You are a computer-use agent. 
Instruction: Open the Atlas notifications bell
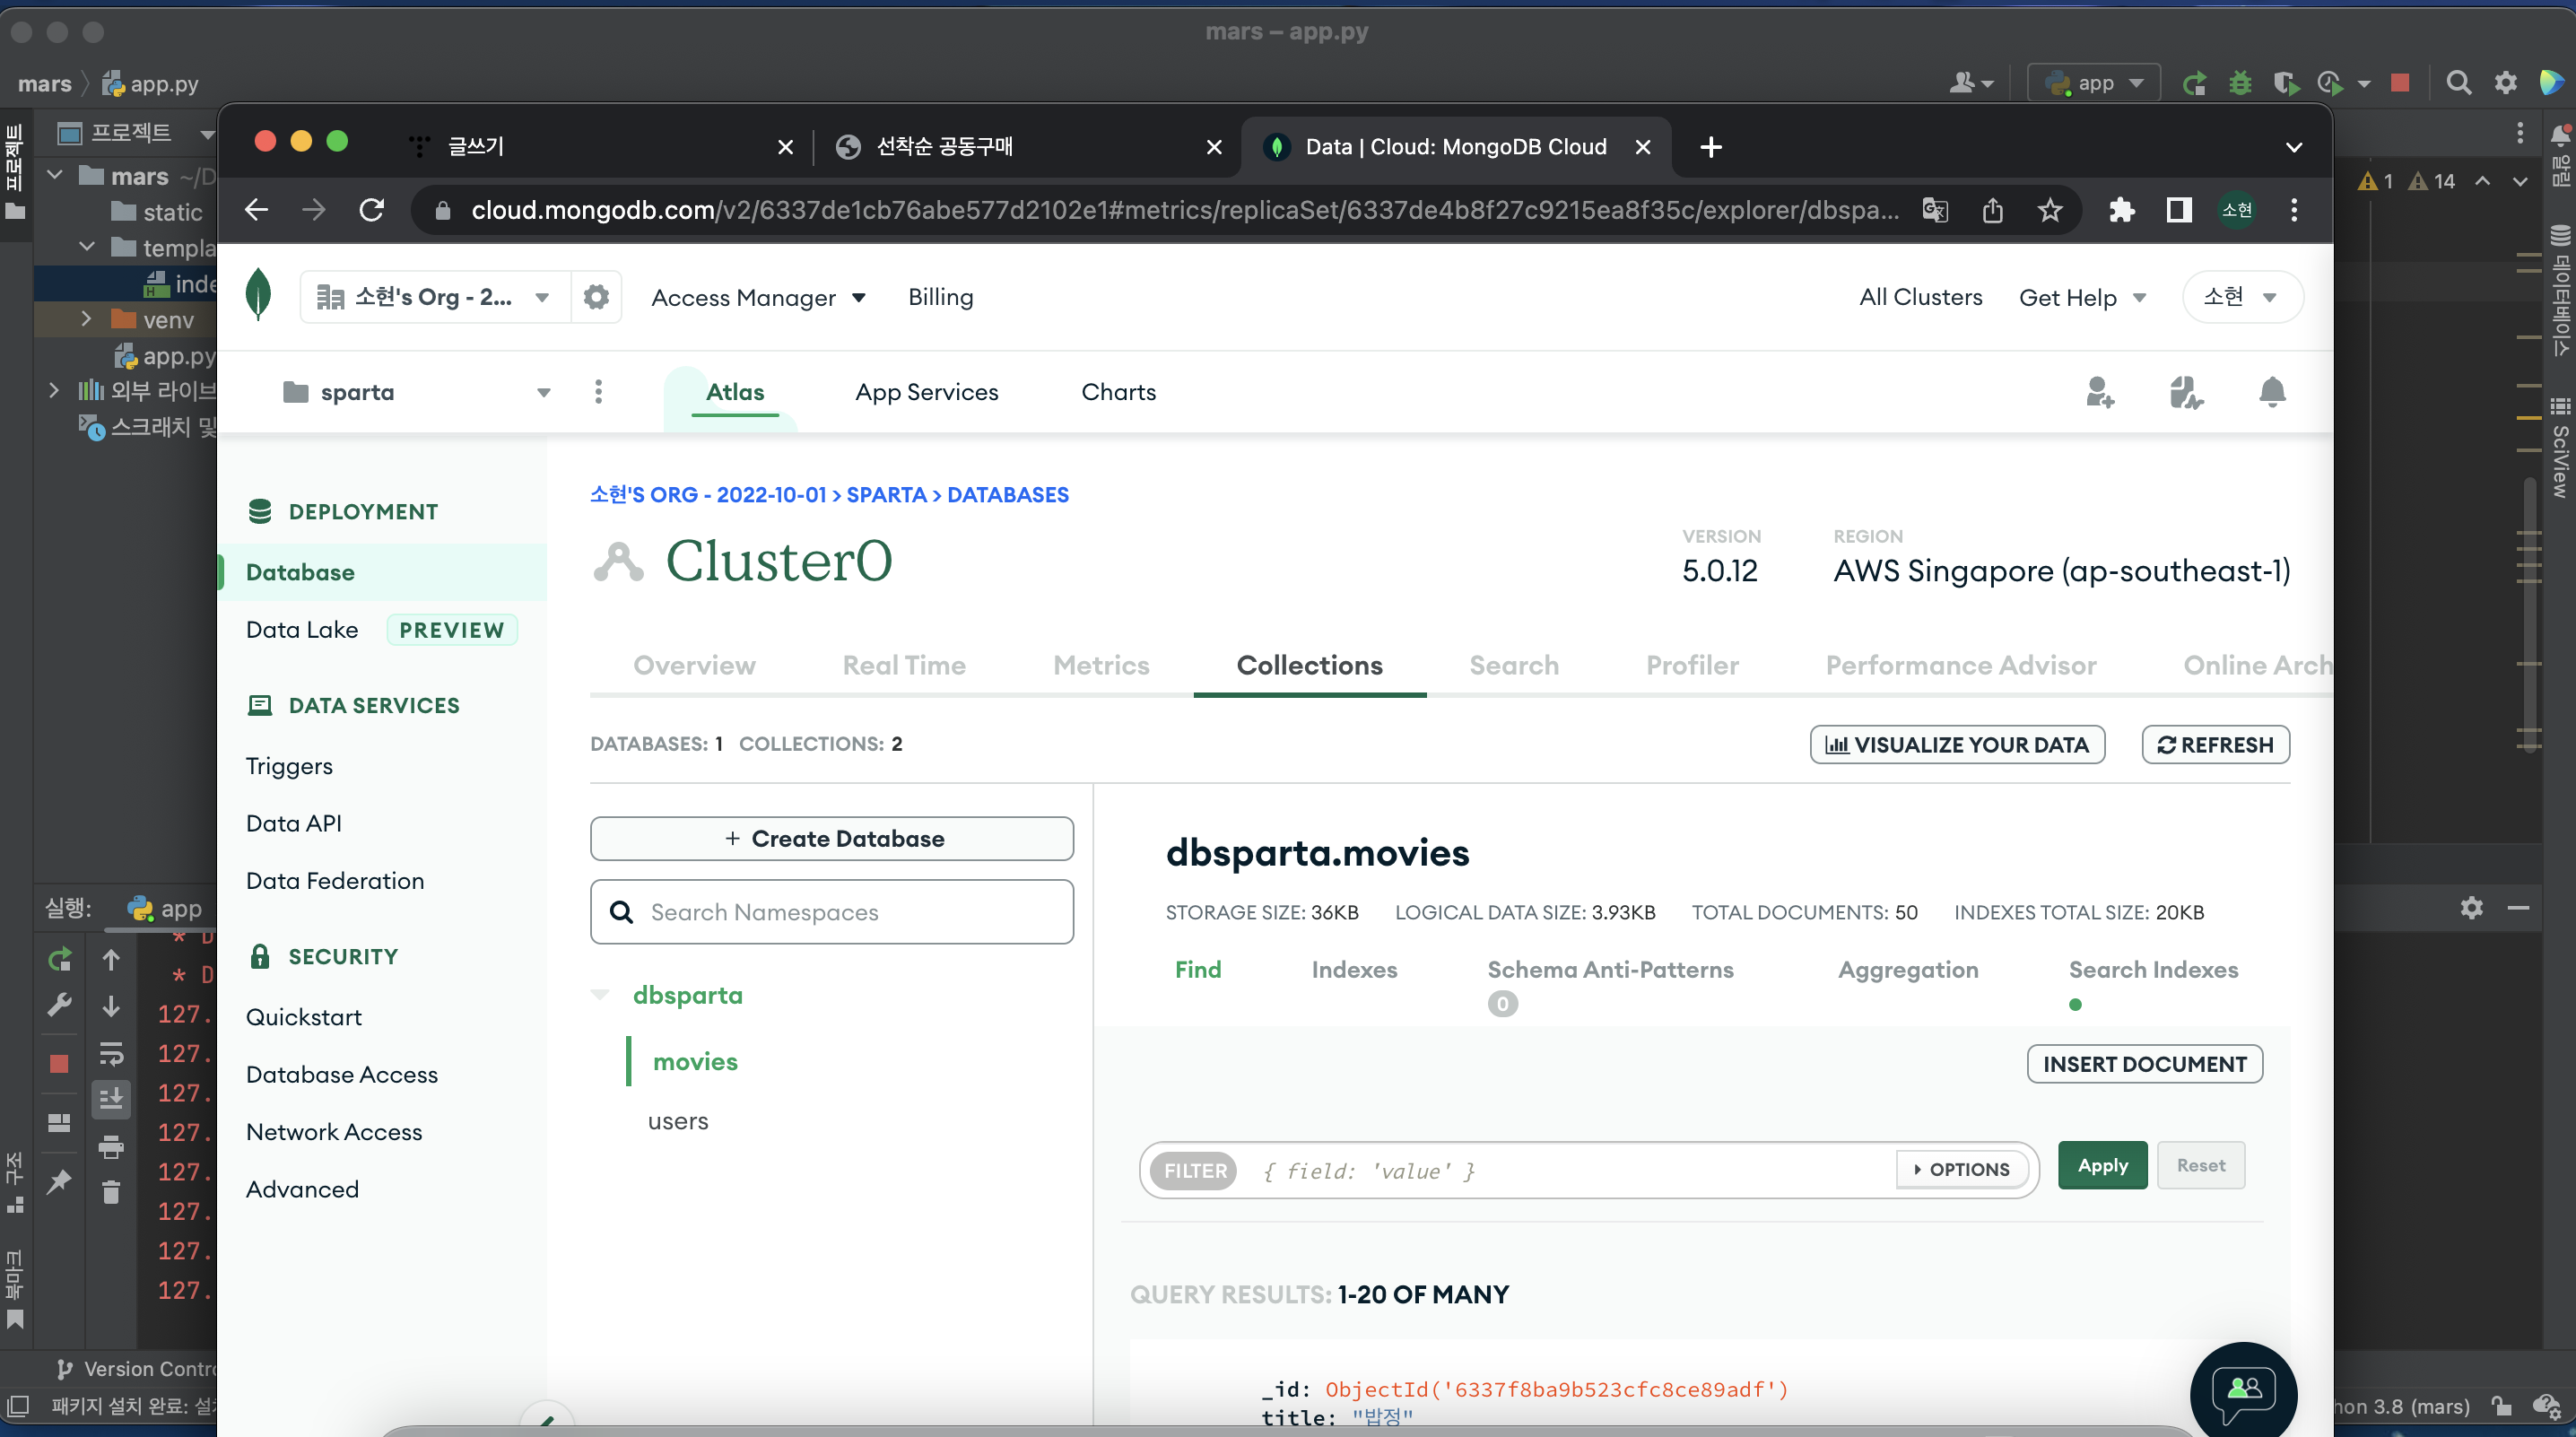point(2272,392)
